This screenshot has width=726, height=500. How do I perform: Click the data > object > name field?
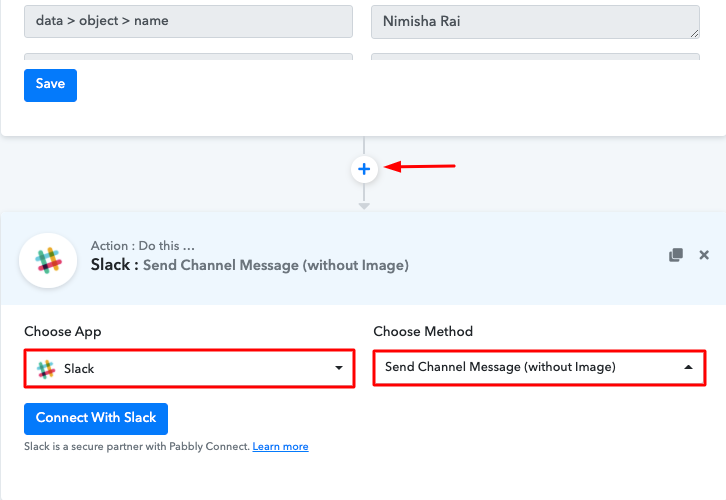(x=188, y=21)
